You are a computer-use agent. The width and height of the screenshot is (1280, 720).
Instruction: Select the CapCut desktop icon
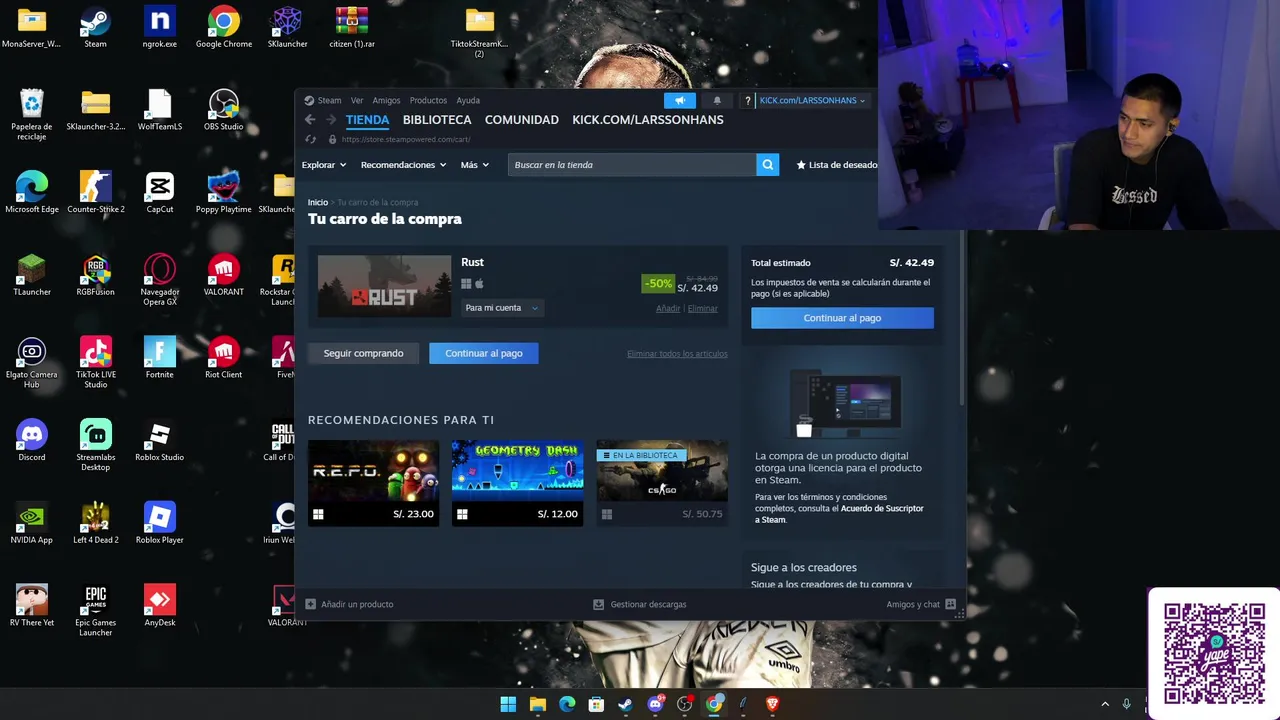tap(160, 192)
